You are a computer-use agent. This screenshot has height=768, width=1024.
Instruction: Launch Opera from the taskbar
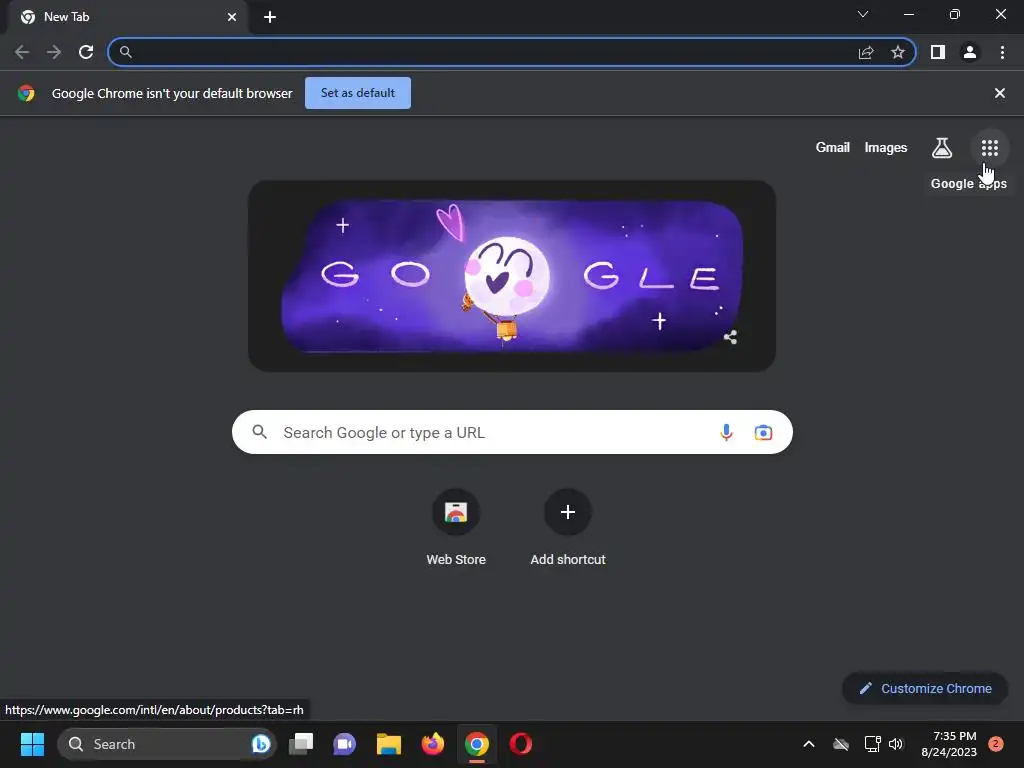coord(520,744)
